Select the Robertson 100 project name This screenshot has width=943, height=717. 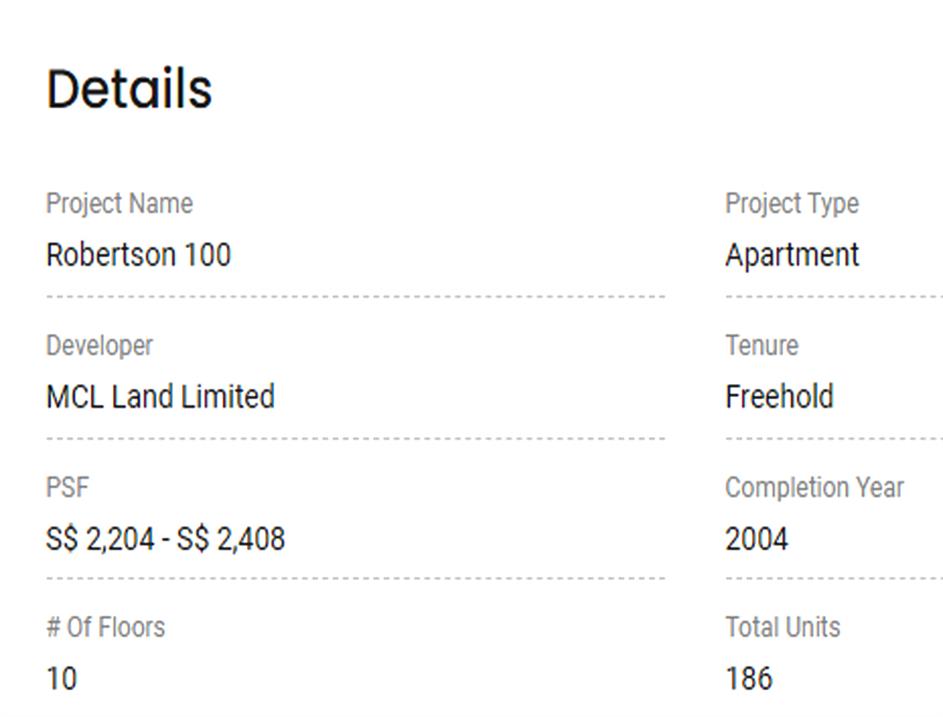(138, 255)
